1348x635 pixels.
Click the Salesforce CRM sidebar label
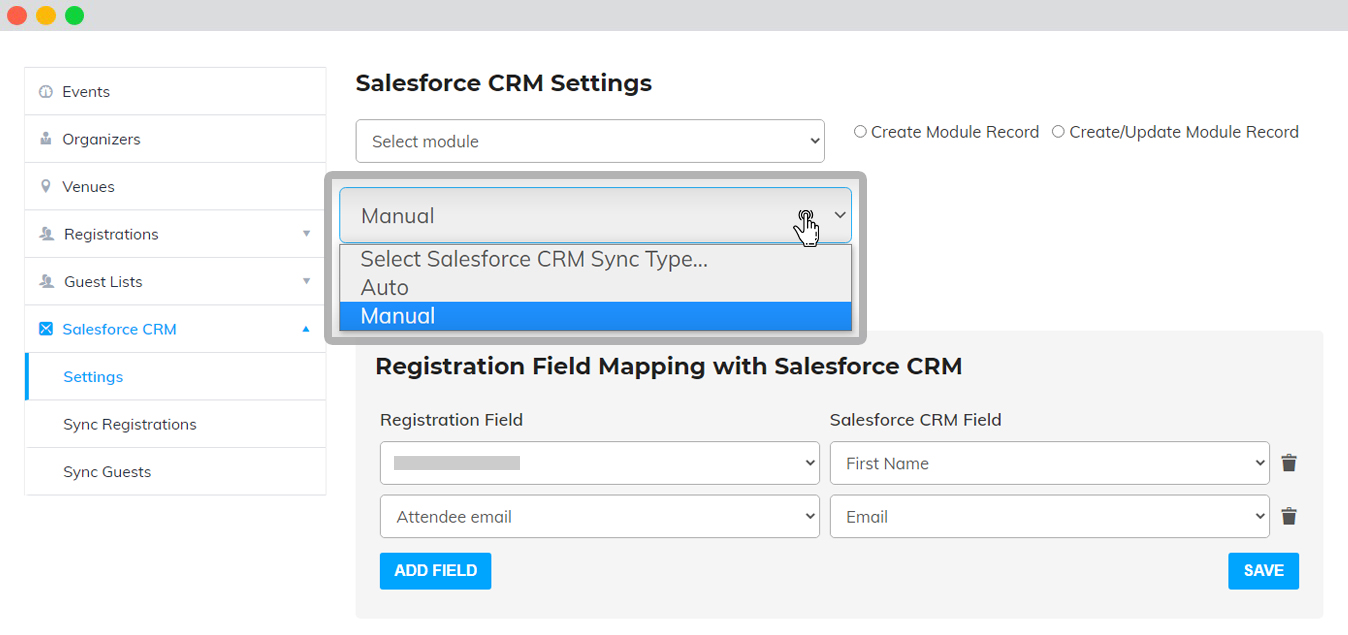pyautogui.click(x=119, y=329)
